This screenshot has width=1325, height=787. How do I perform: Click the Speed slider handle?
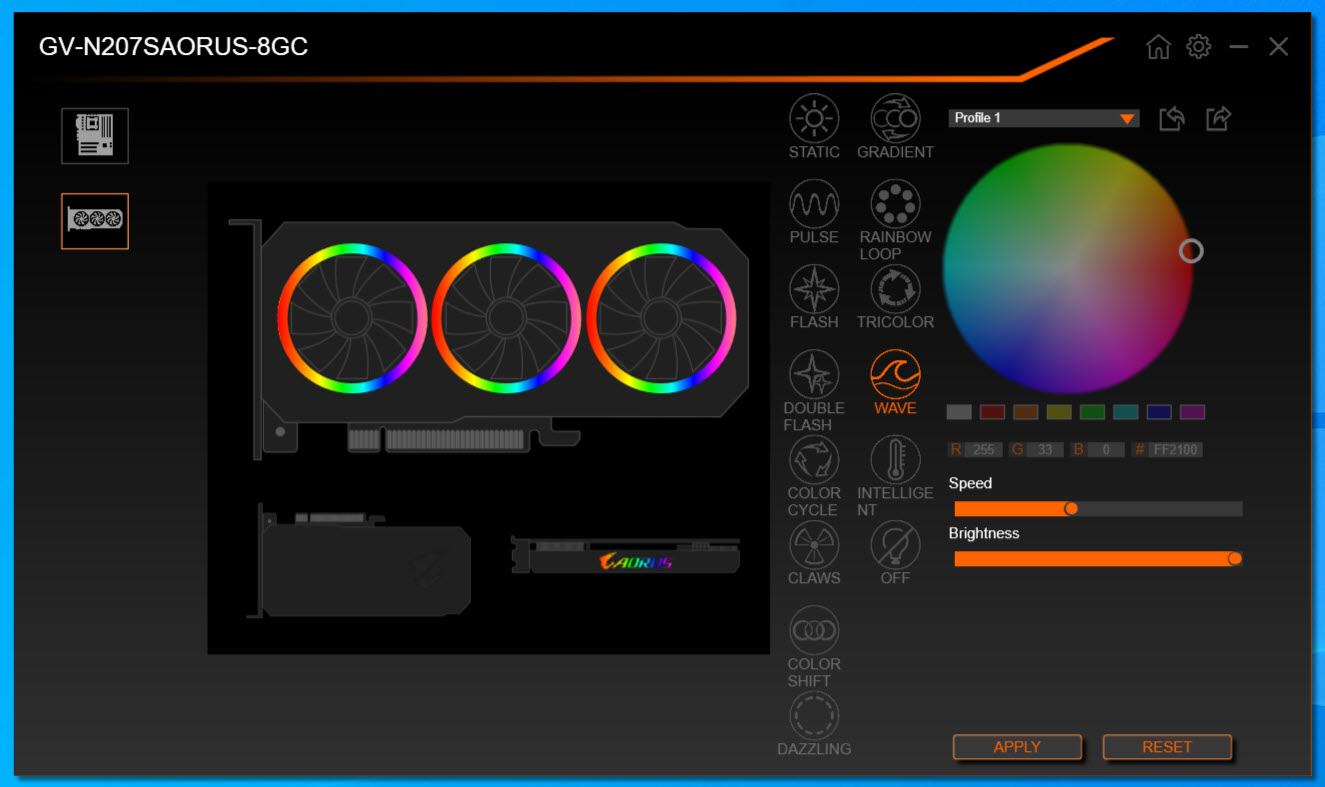(x=1071, y=508)
